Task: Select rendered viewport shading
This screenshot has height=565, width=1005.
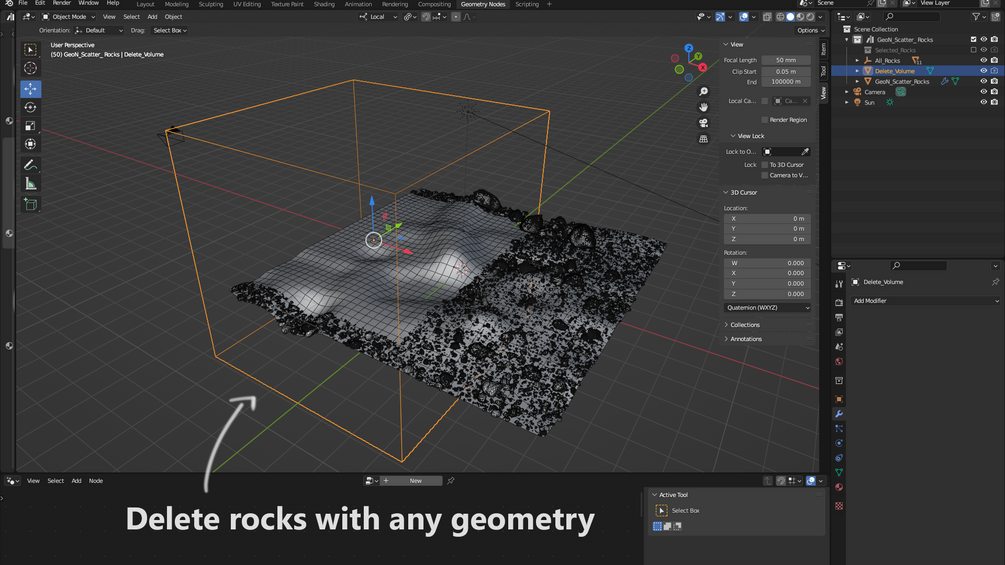Action: click(811, 17)
